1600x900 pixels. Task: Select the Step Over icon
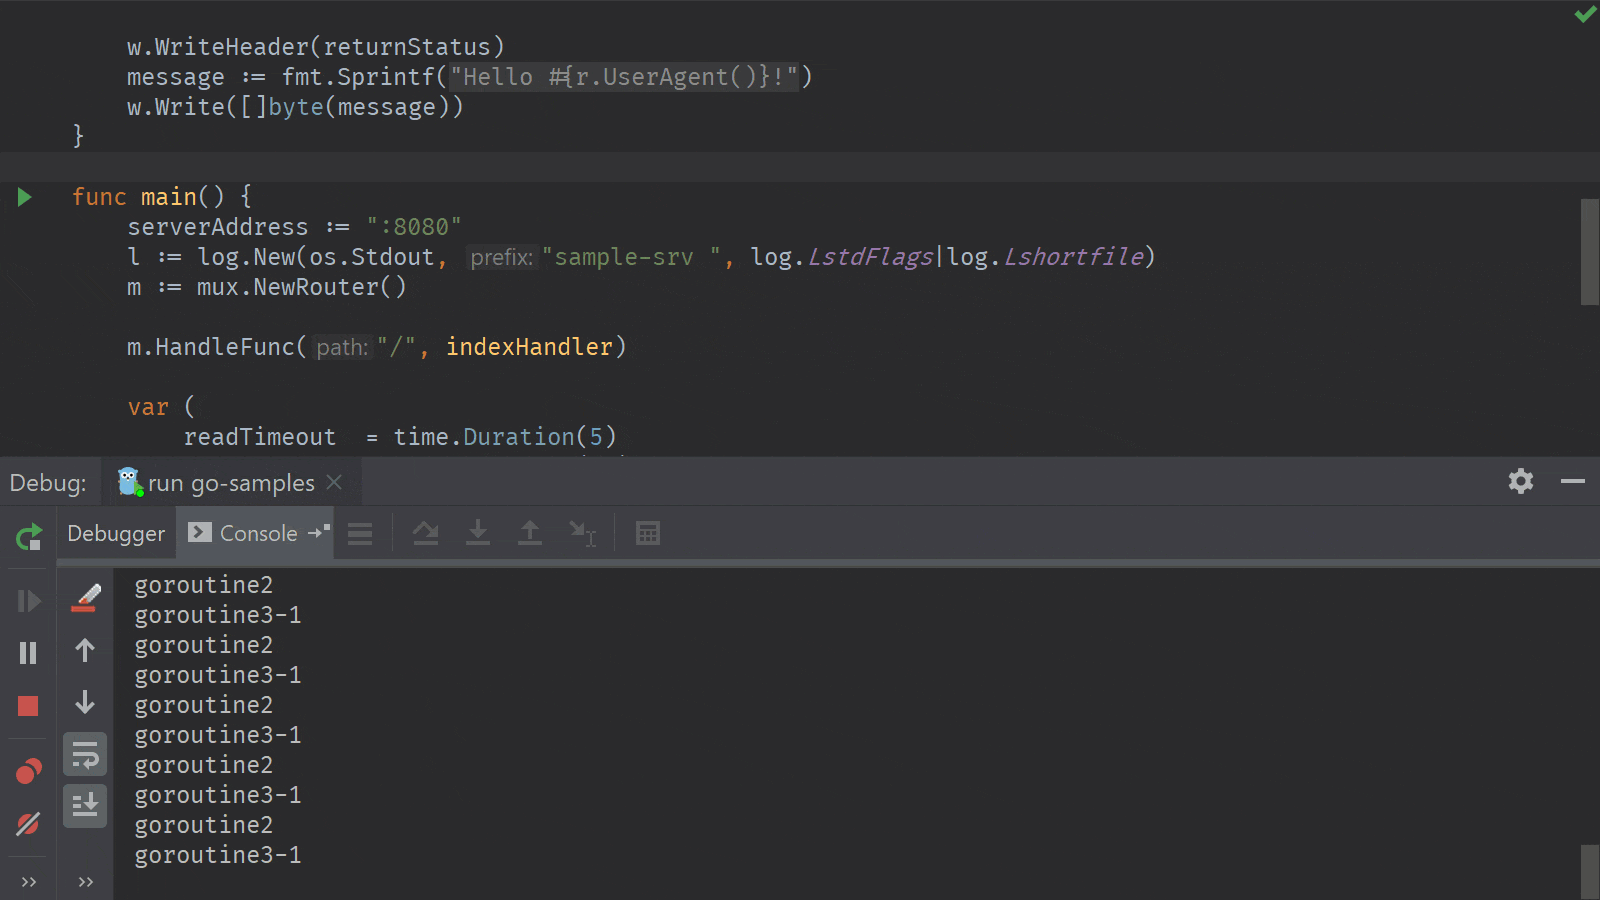[426, 532]
